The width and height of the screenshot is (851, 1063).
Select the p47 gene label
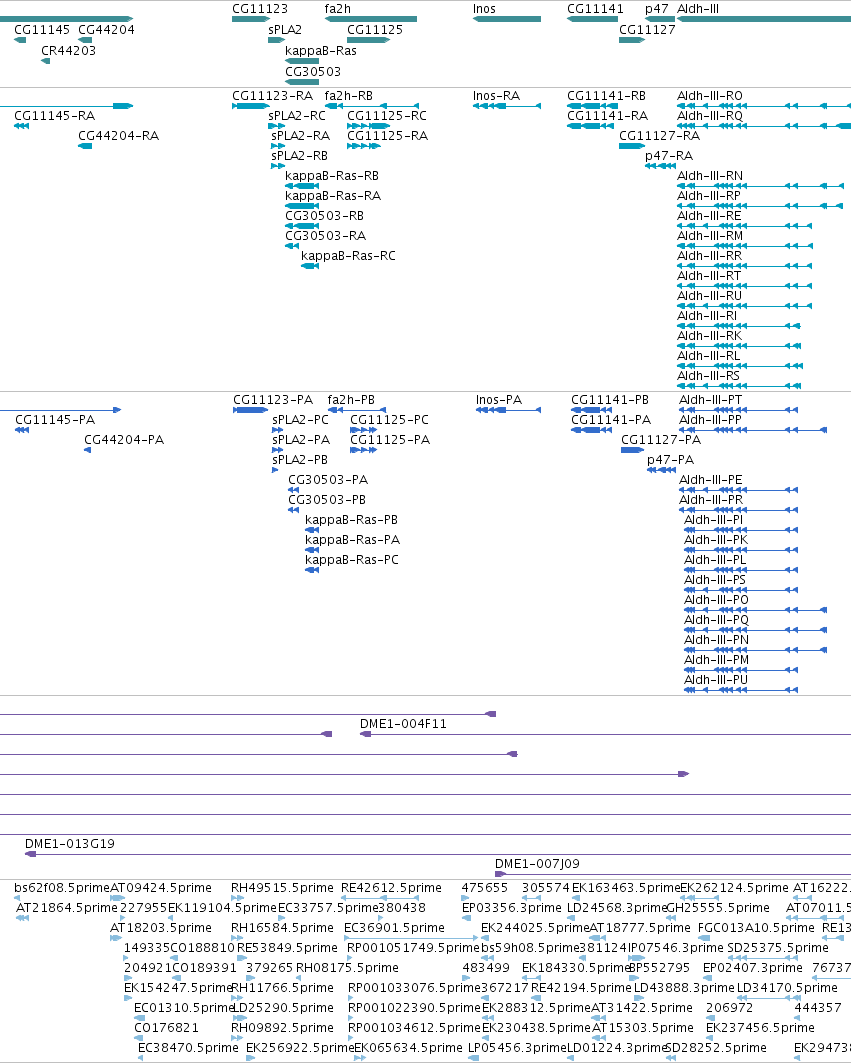(656, 9)
